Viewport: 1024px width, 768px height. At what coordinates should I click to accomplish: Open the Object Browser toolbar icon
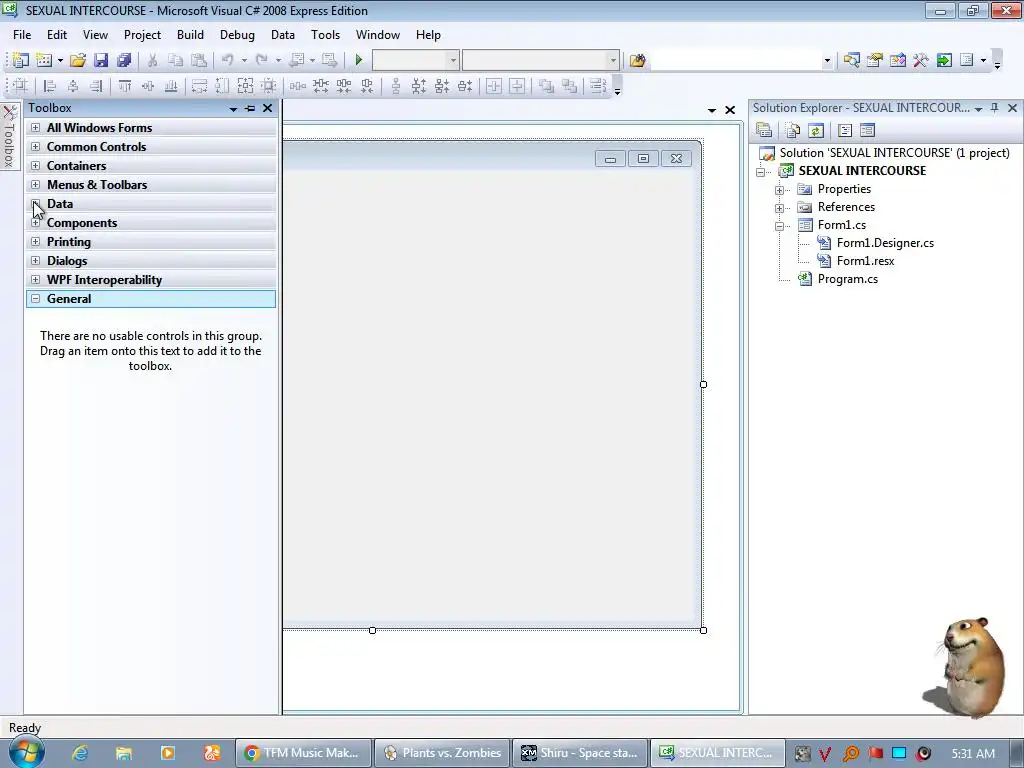pos(898,60)
